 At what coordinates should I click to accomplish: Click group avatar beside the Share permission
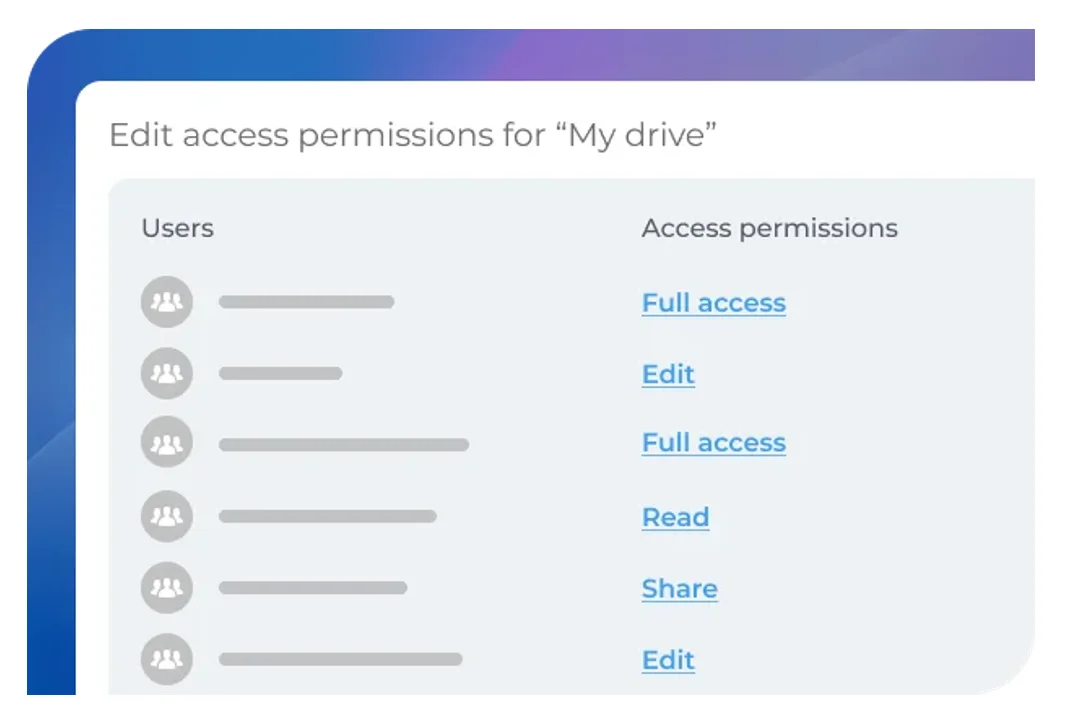167,587
